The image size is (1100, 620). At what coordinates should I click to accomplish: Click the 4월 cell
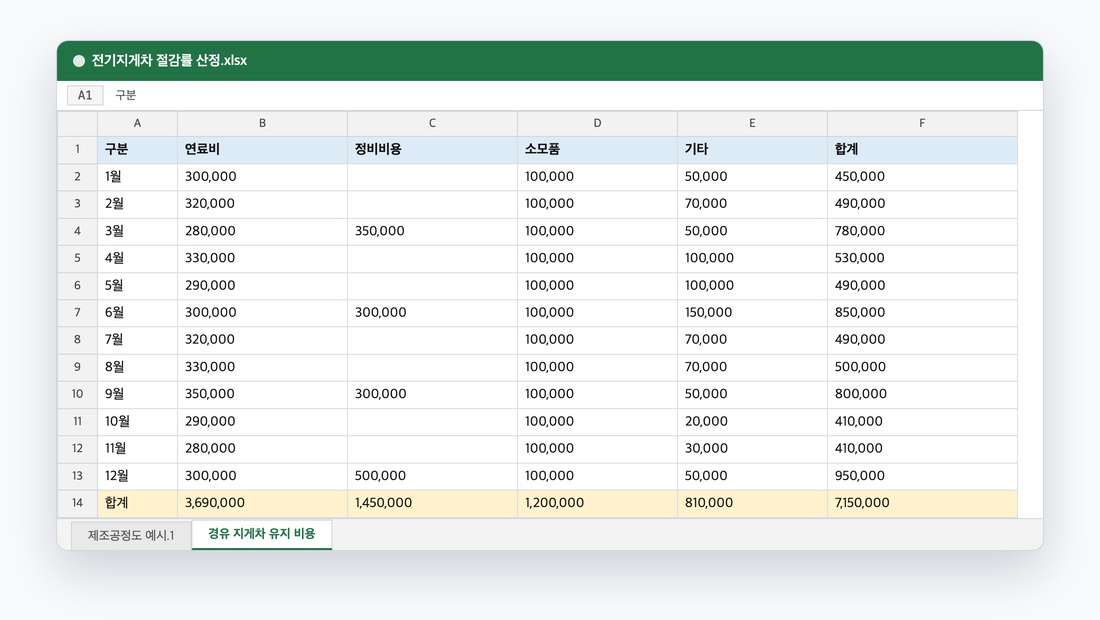point(138,258)
